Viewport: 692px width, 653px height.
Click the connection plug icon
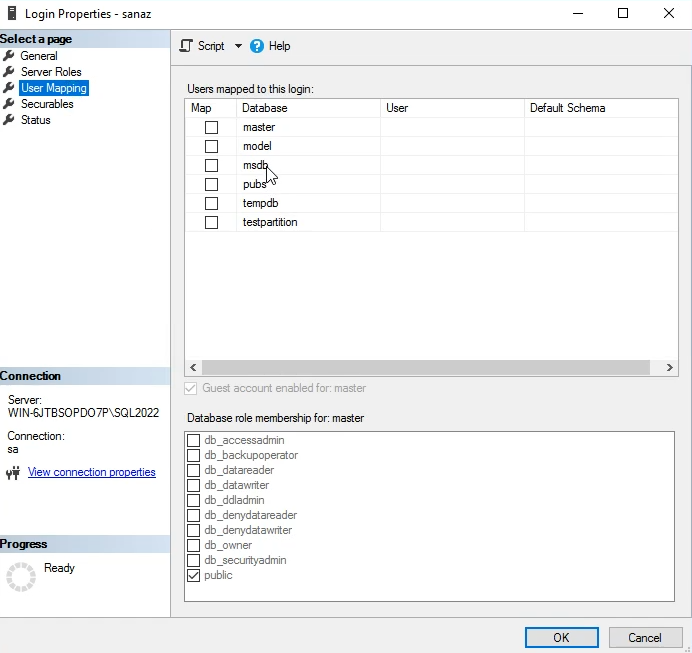pyautogui.click(x=13, y=473)
